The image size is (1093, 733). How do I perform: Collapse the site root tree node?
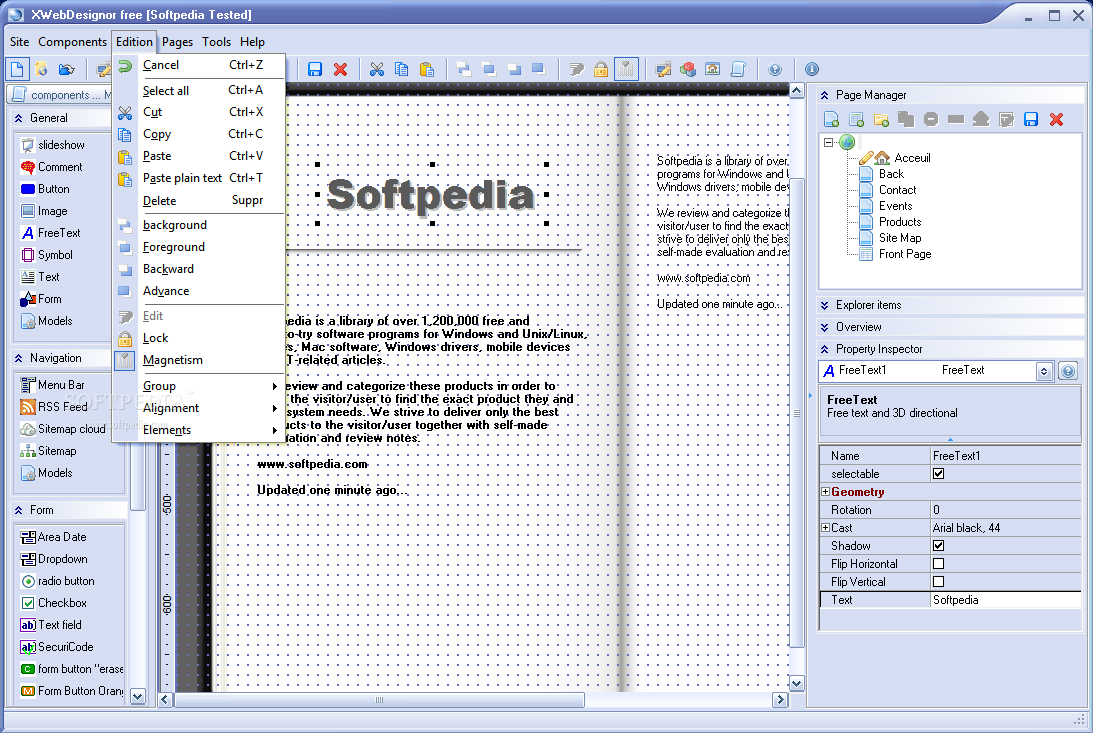828,142
